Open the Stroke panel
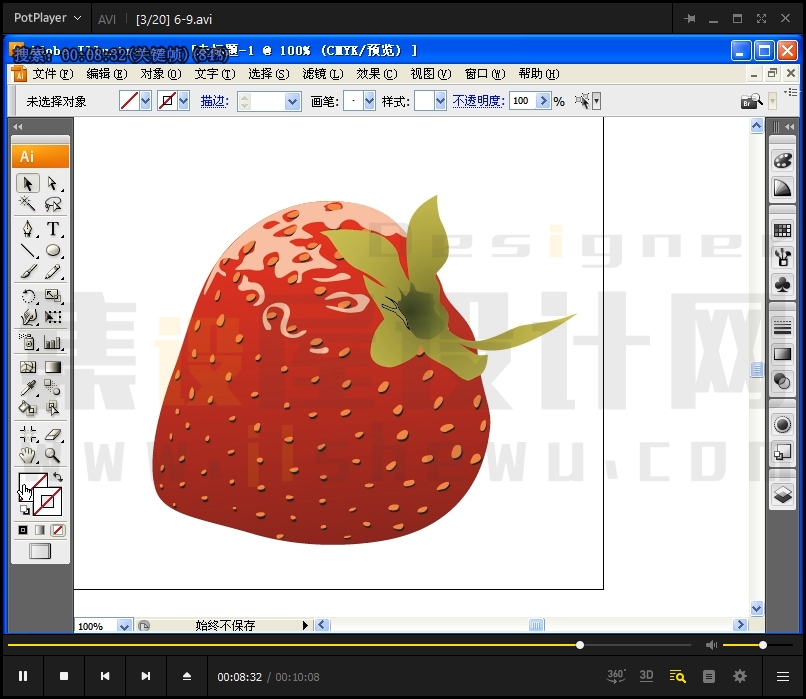This screenshot has height=699, width=806. pos(782,327)
